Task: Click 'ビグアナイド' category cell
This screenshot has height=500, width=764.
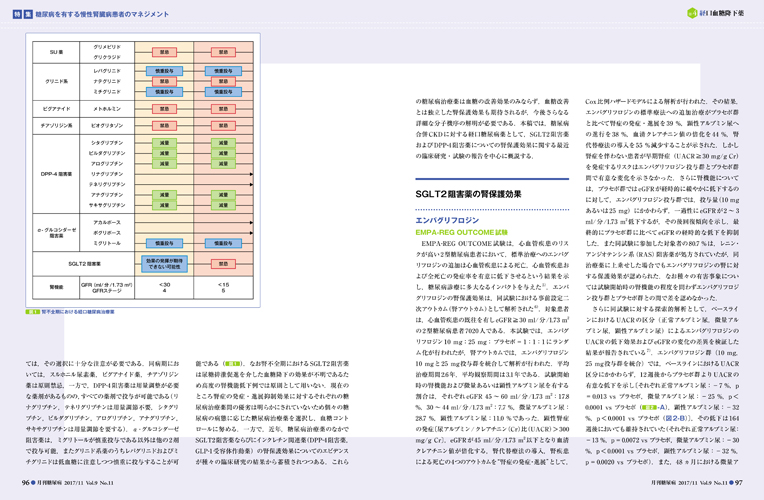Action: pyautogui.click(x=56, y=109)
